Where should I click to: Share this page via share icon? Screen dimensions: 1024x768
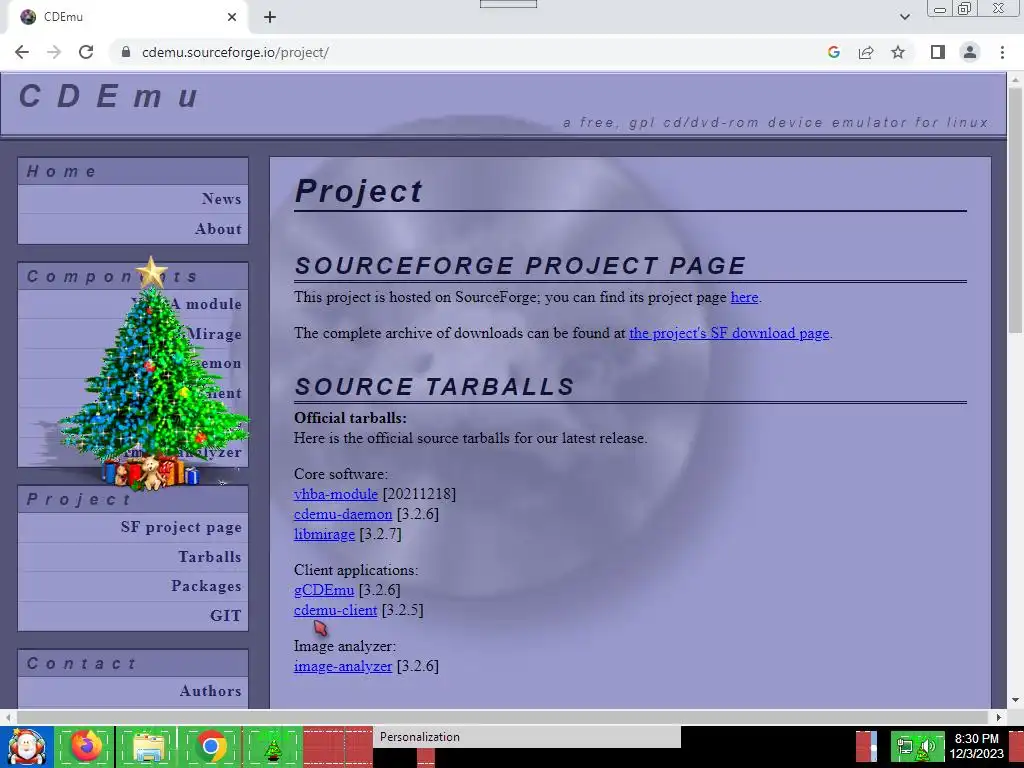(866, 52)
